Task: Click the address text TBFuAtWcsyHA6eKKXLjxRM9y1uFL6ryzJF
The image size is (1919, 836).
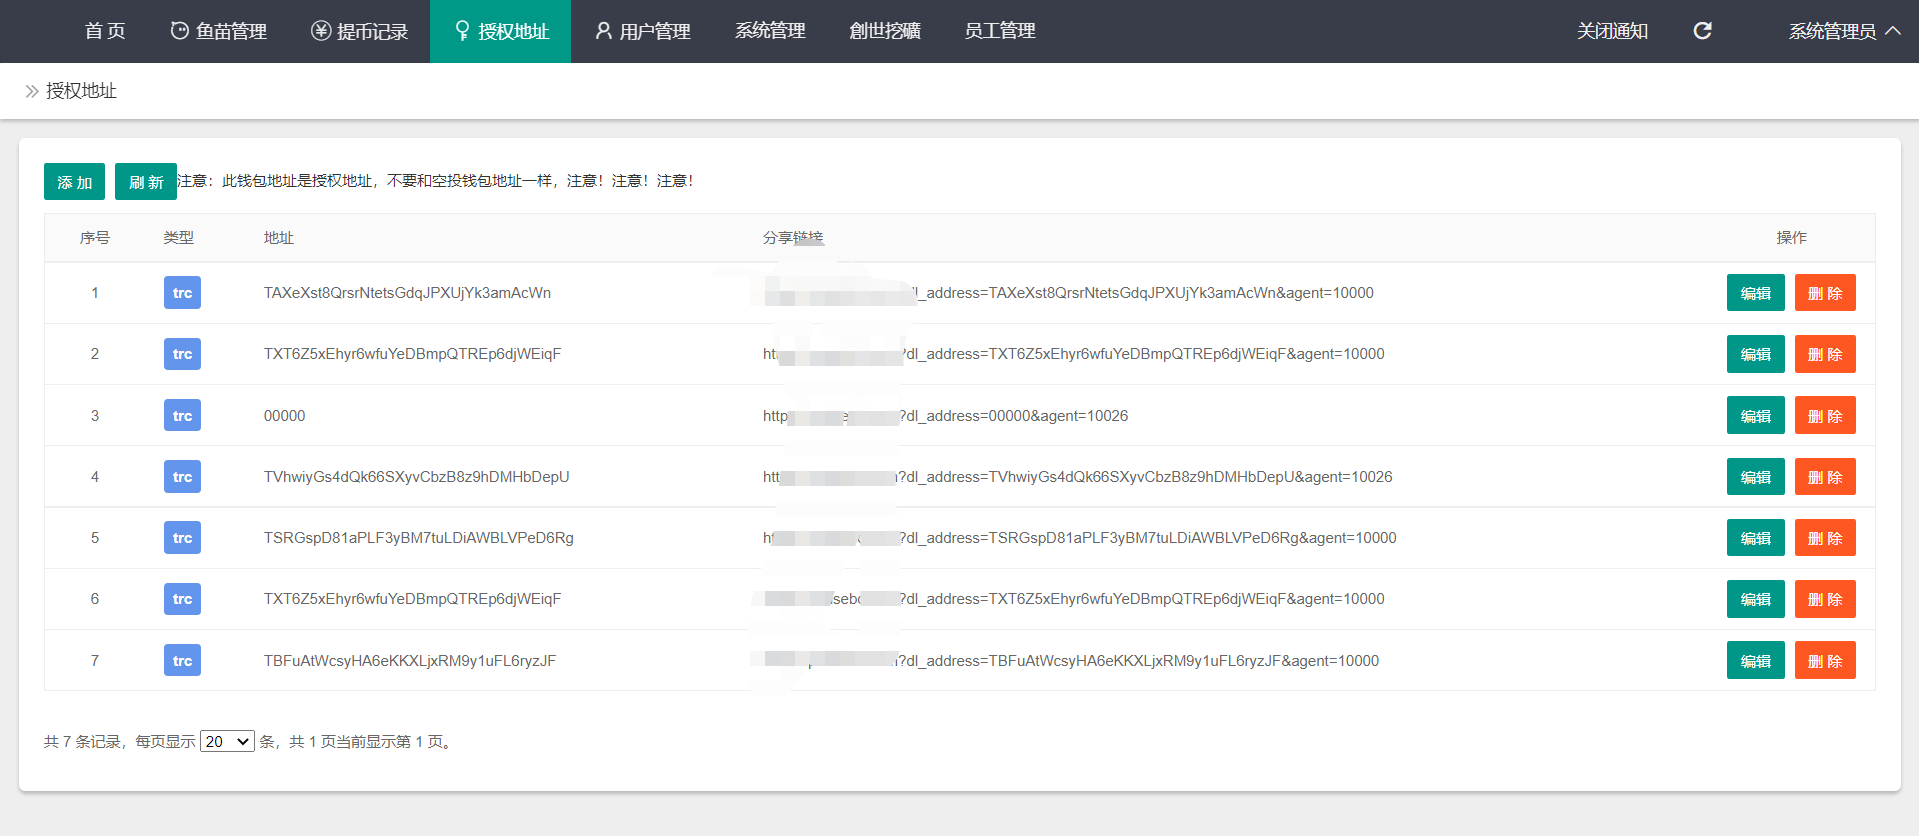Action: (x=409, y=661)
